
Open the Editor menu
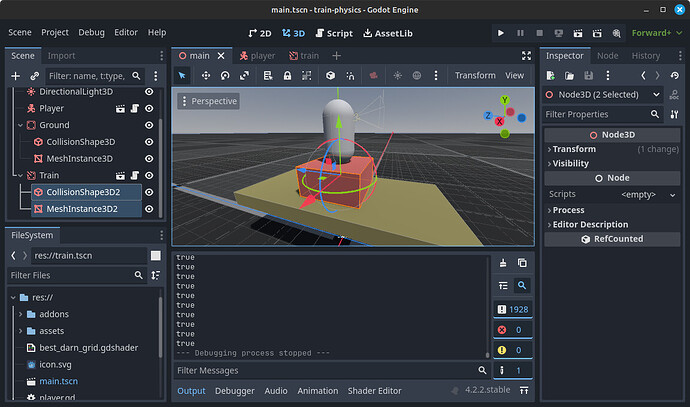(126, 32)
